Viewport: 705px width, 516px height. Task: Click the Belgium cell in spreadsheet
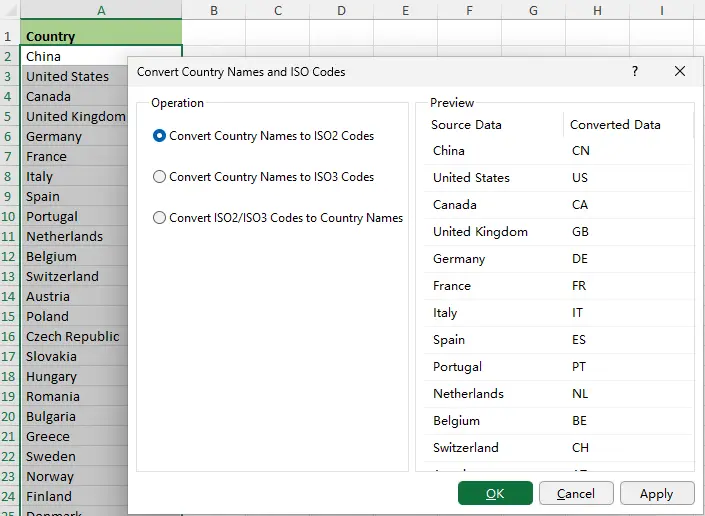click(x=74, y=256)
